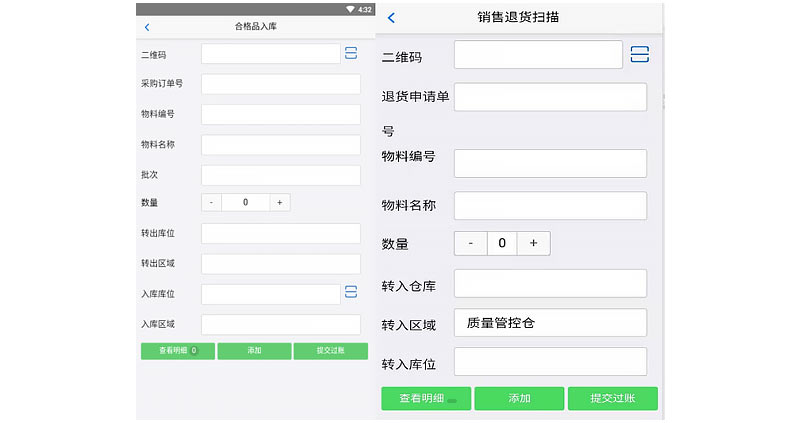Go back from the 合格品入库 screen
The height and width of the screenshot is (423, 800).
point(147,27)
